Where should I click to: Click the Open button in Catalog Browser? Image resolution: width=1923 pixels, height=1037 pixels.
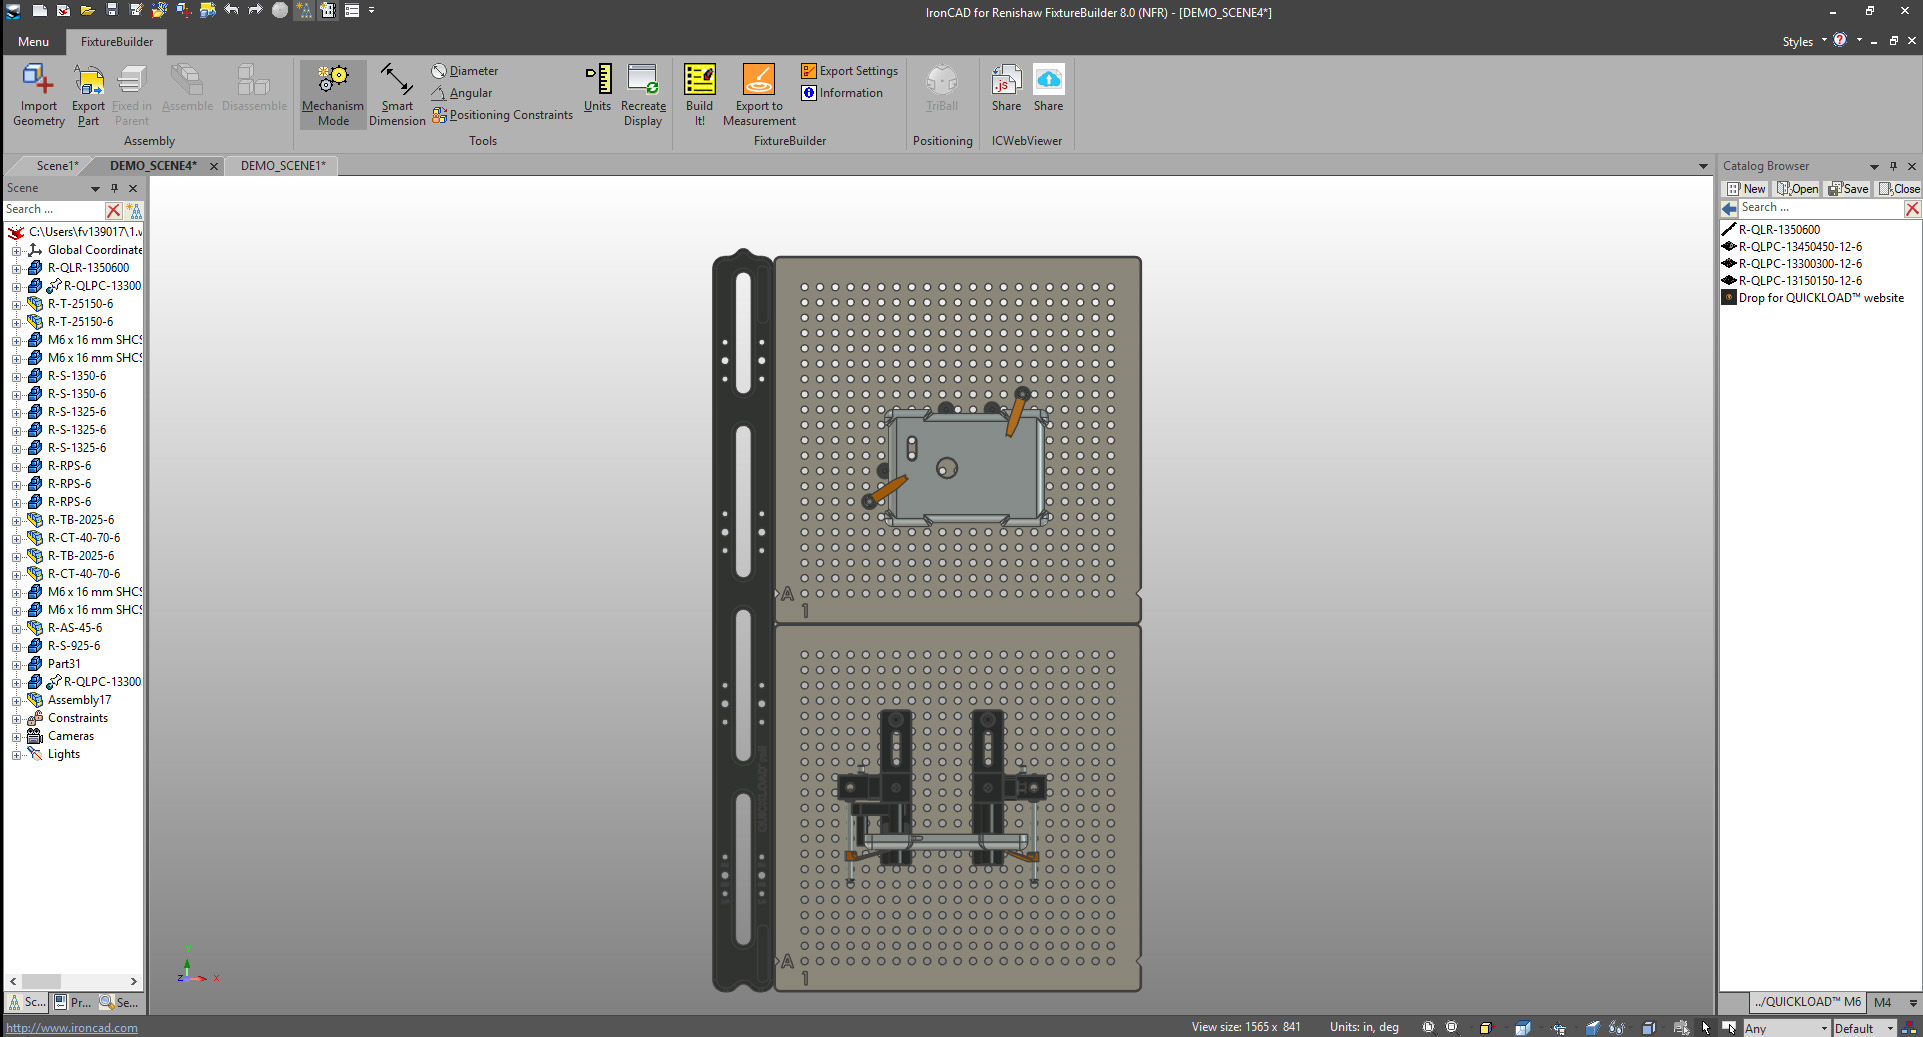[1798, 189]
